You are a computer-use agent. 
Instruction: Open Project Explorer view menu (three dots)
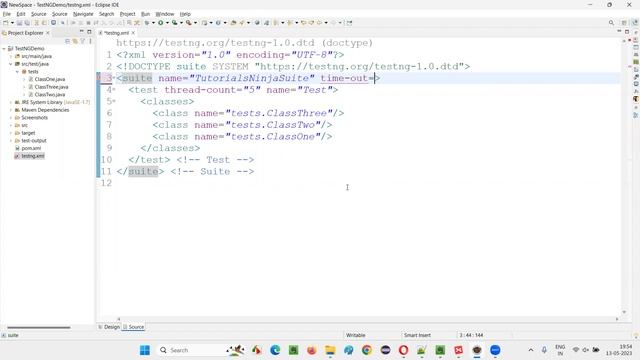[90, 41]
